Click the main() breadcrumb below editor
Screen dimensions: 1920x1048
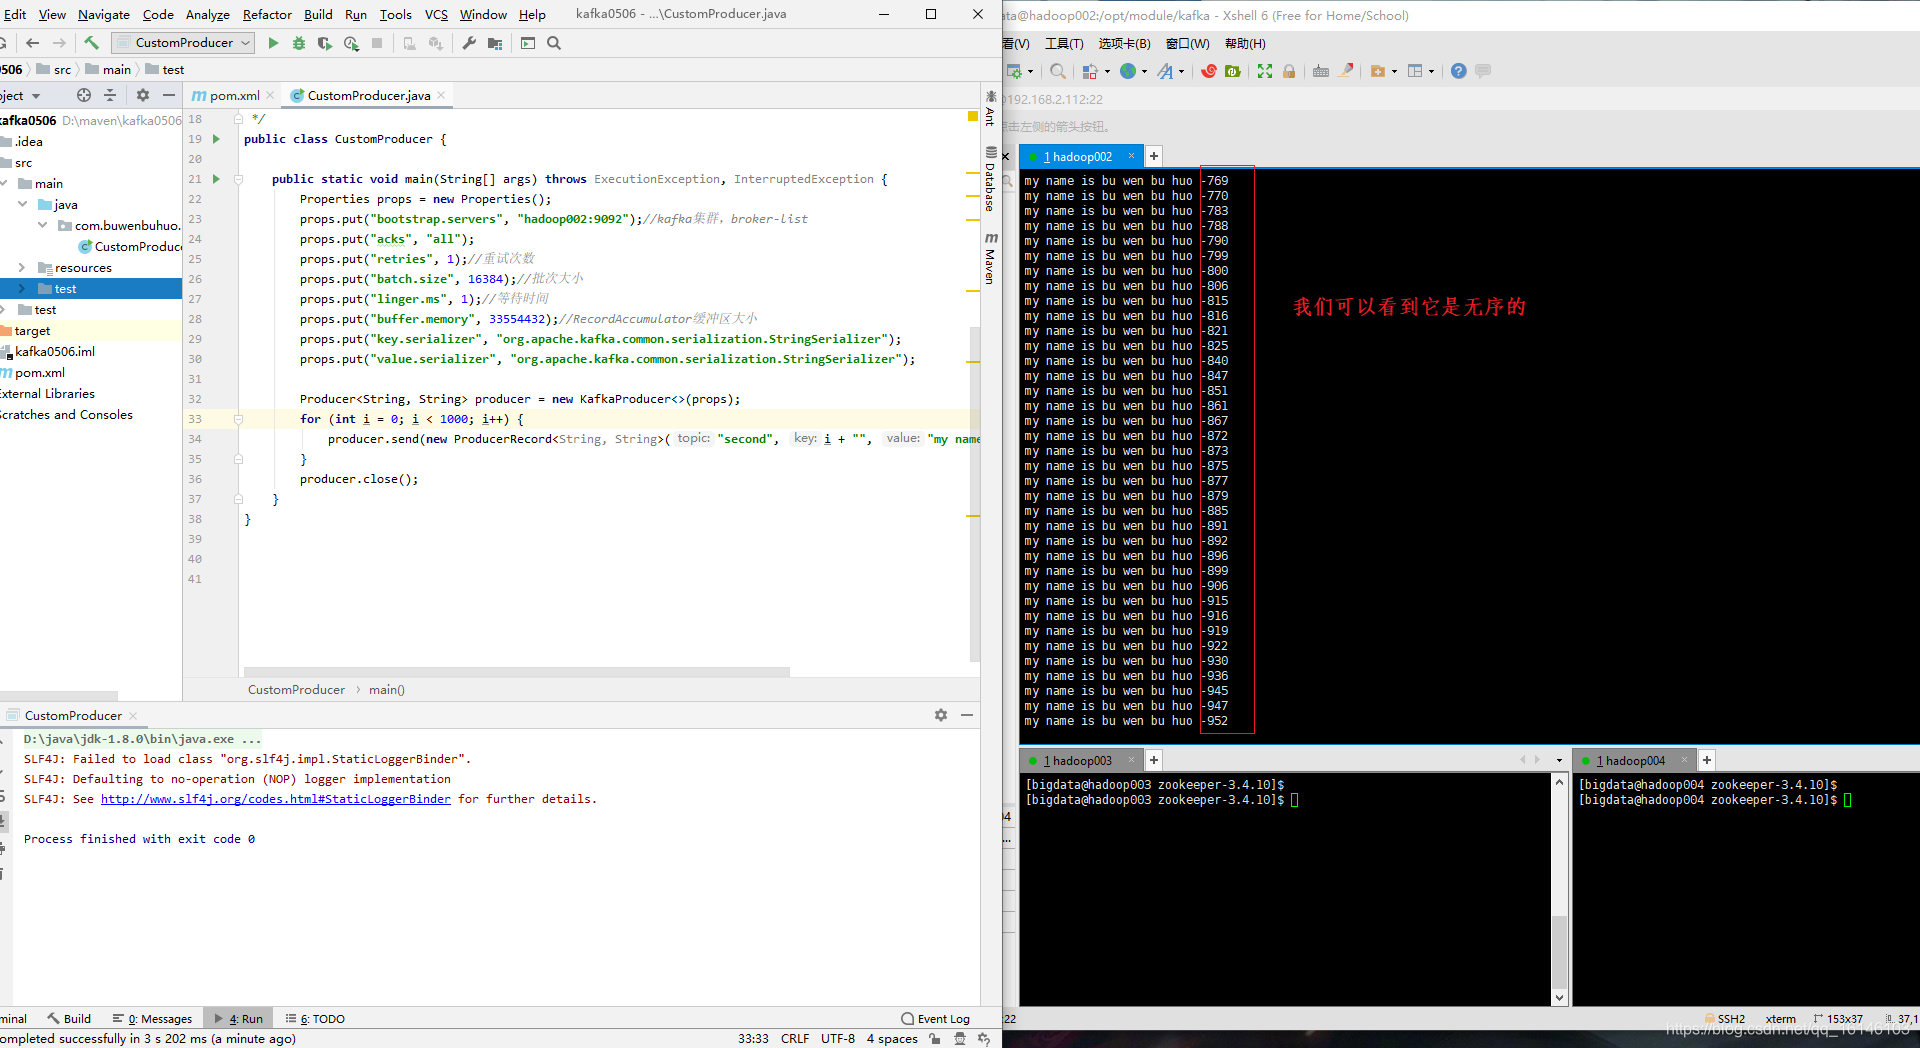point(387,690)
